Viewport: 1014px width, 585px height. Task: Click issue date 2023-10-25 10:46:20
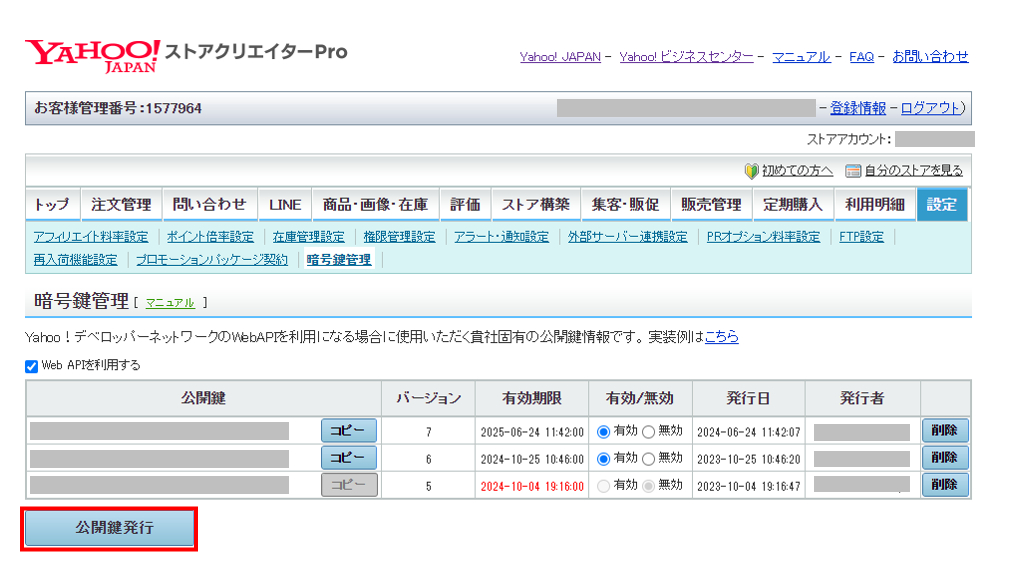749,459
